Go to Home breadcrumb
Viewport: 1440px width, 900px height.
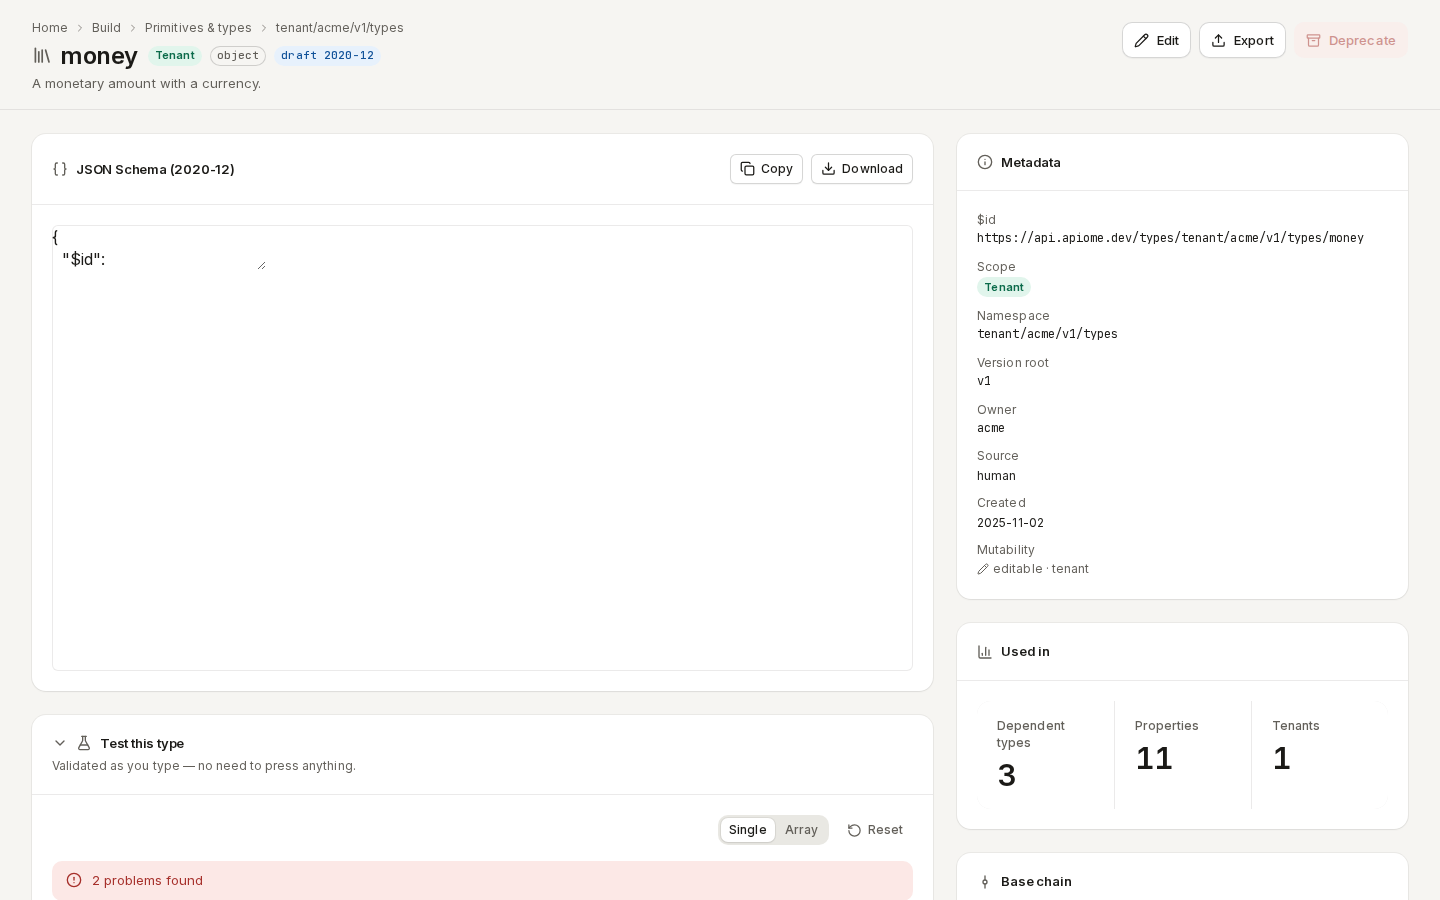50,28
